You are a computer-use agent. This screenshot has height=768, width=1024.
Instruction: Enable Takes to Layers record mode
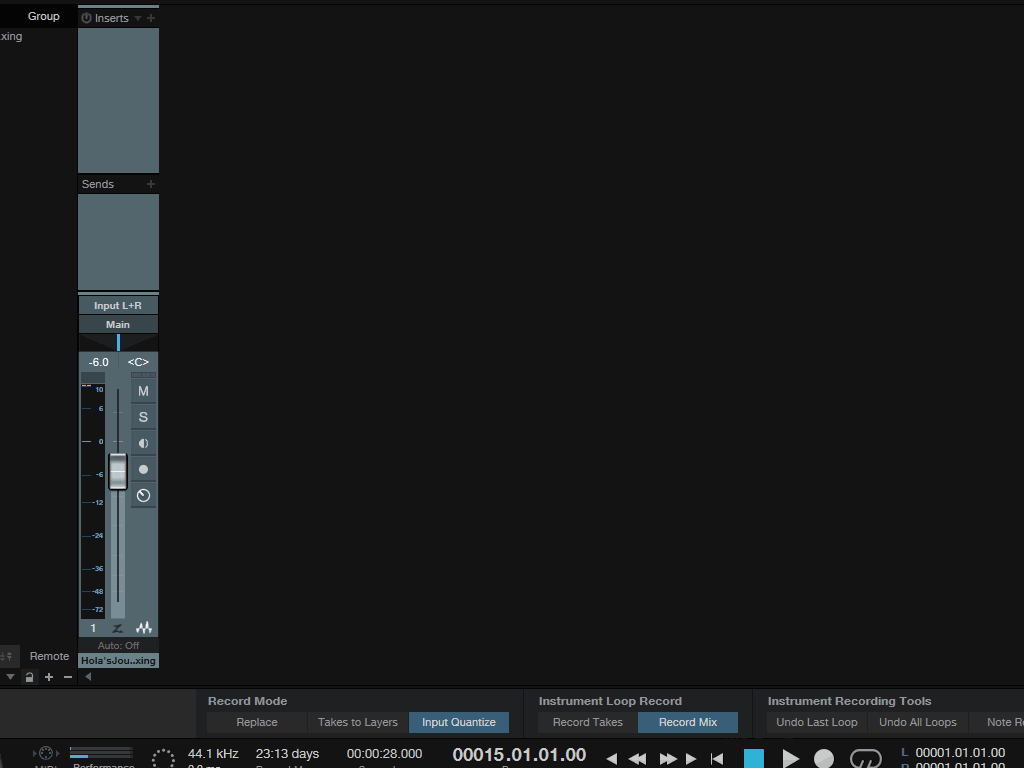[x=358, y=722]
